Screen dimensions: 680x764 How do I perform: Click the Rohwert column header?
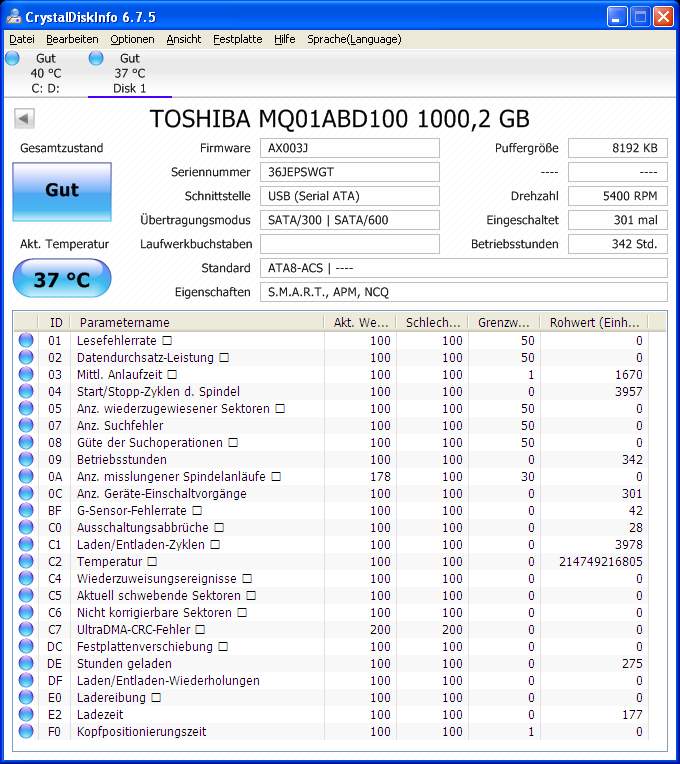point(594,322)
